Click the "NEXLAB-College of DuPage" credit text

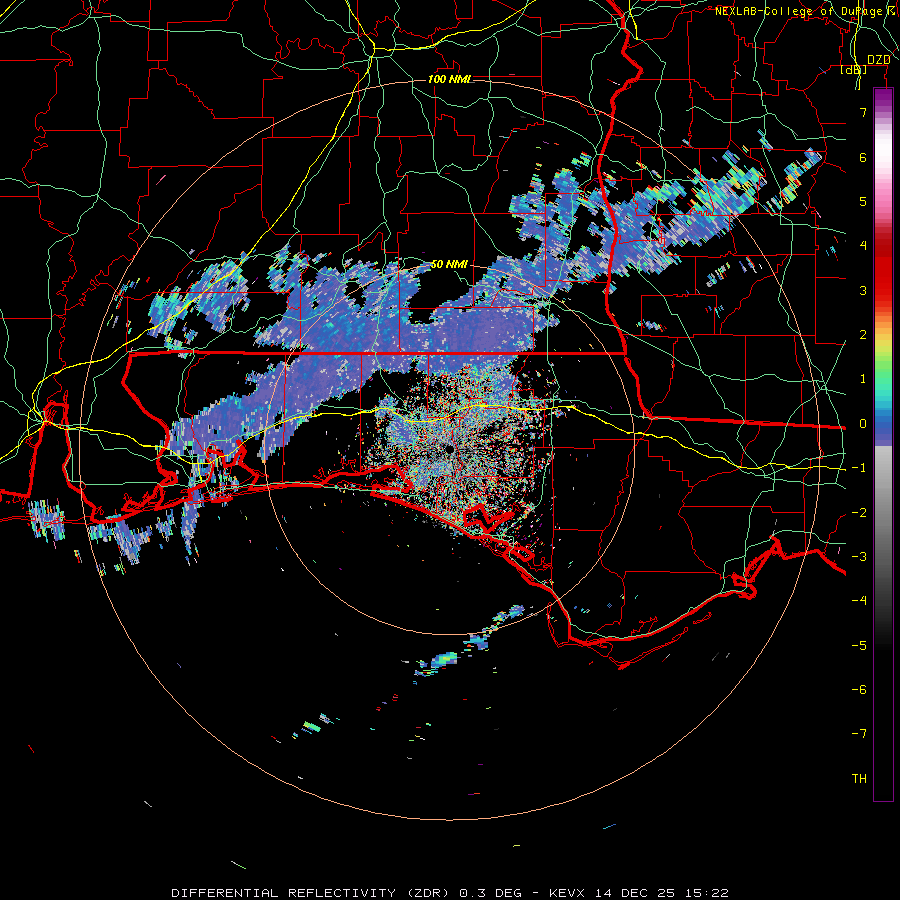coord(798,11)
